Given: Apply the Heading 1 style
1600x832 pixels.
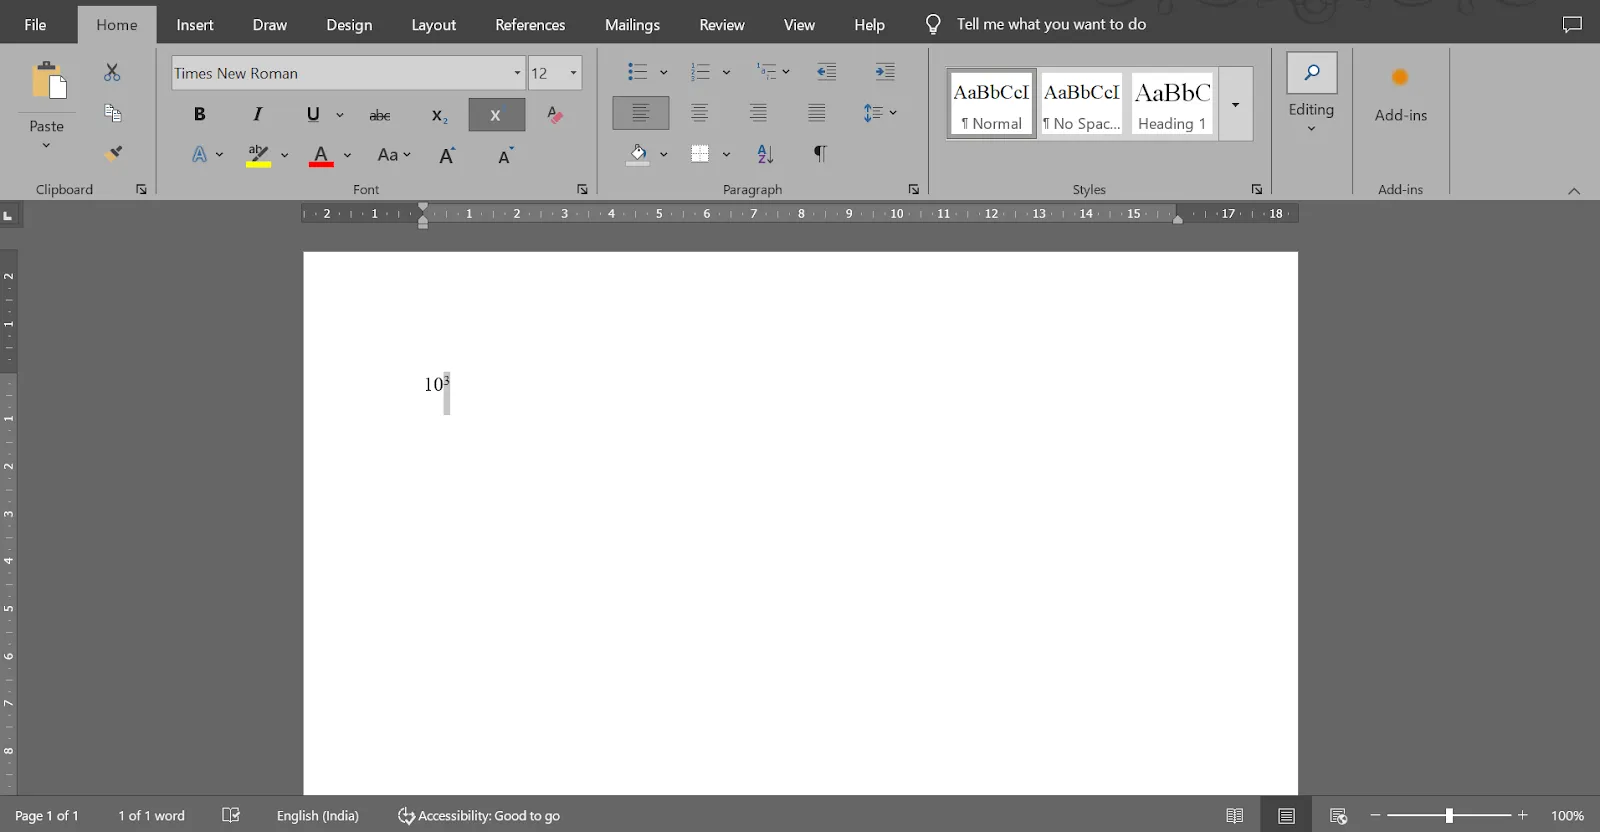Looking at the screenshot, I should (x=1172, y=104).
